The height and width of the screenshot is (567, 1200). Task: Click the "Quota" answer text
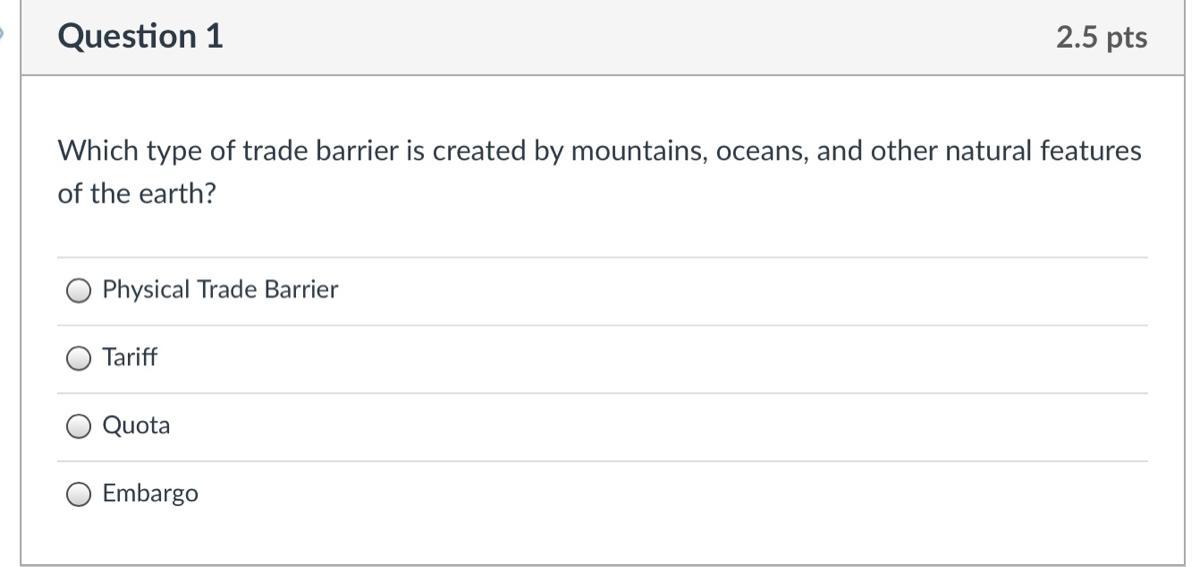(x=136, y=426)
